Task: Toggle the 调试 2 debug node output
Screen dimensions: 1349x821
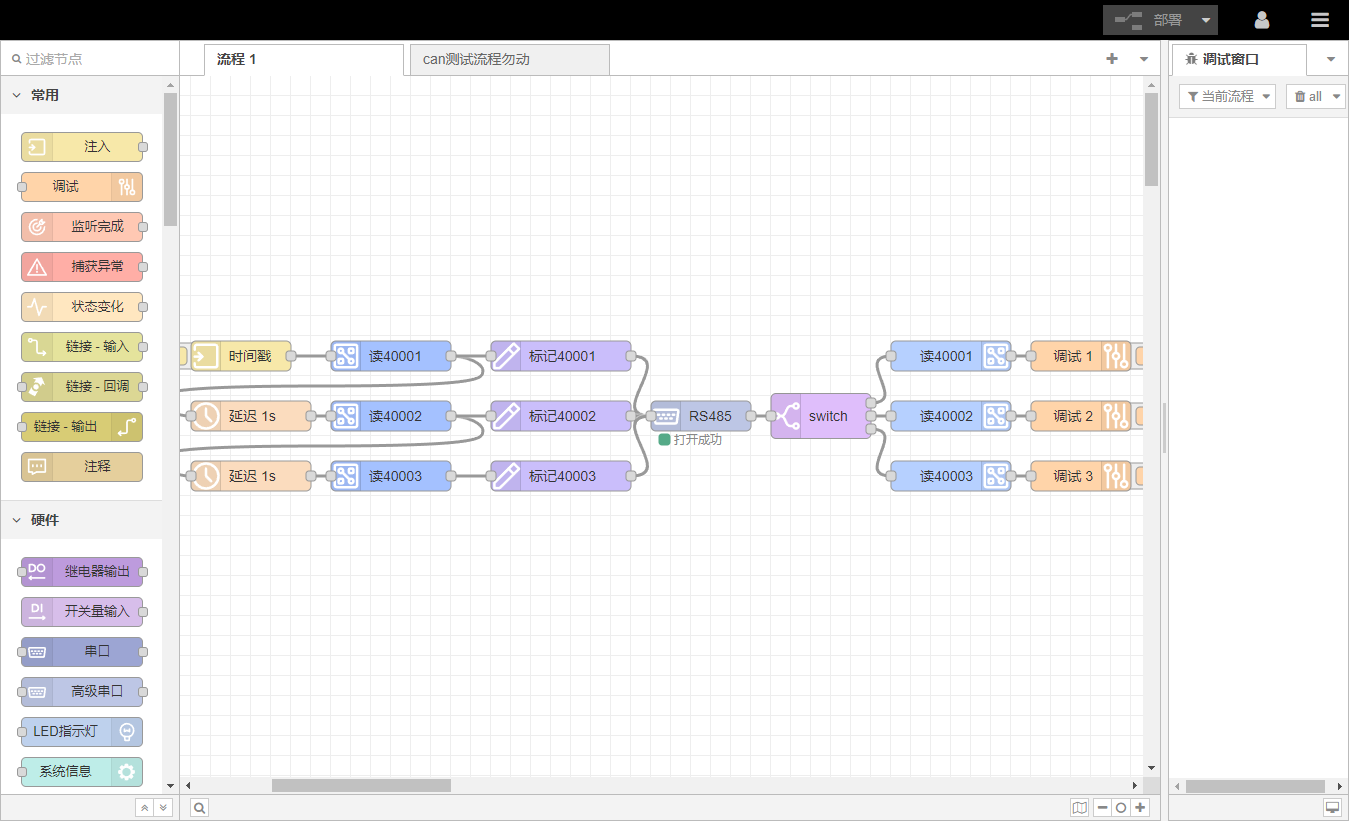Action: coord(1139,416)
